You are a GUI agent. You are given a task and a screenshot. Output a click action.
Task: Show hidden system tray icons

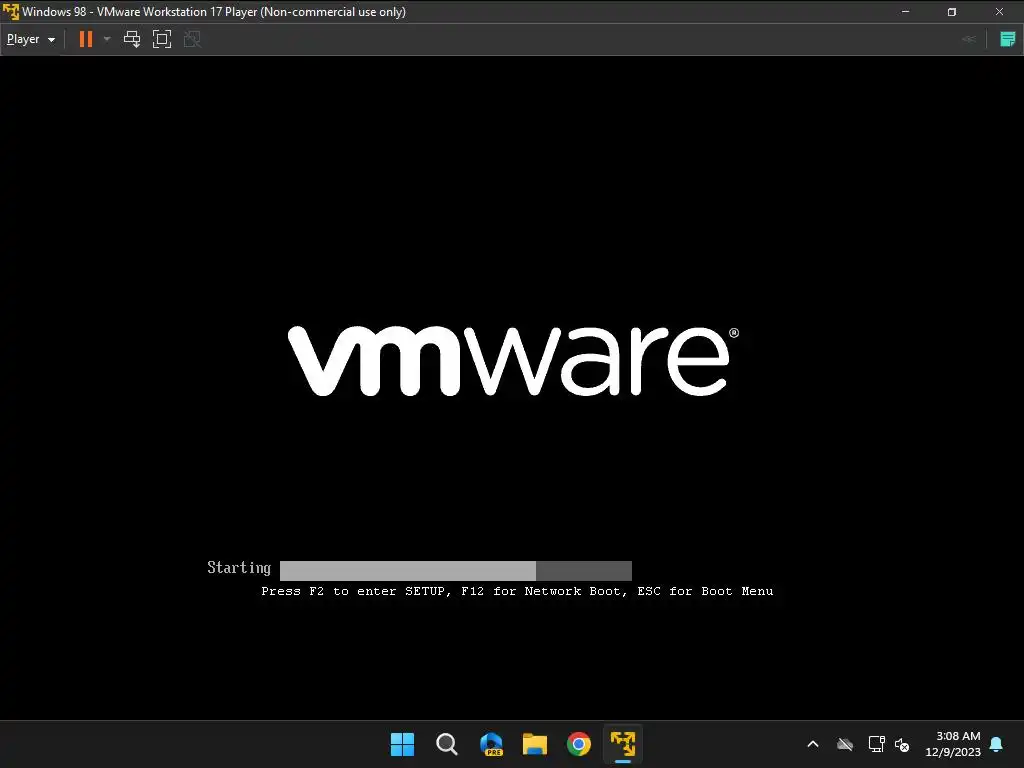pyautogui.click(x=813, y=744)
